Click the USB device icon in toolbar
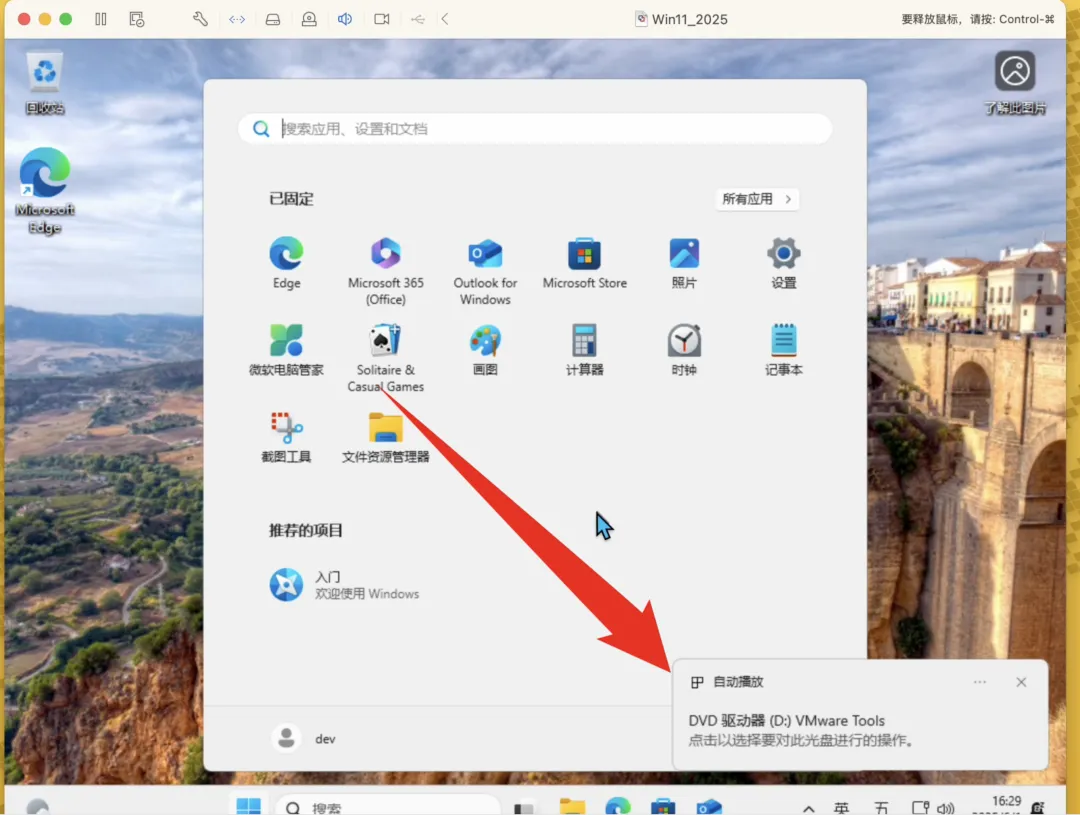 [x=417, y=19]
